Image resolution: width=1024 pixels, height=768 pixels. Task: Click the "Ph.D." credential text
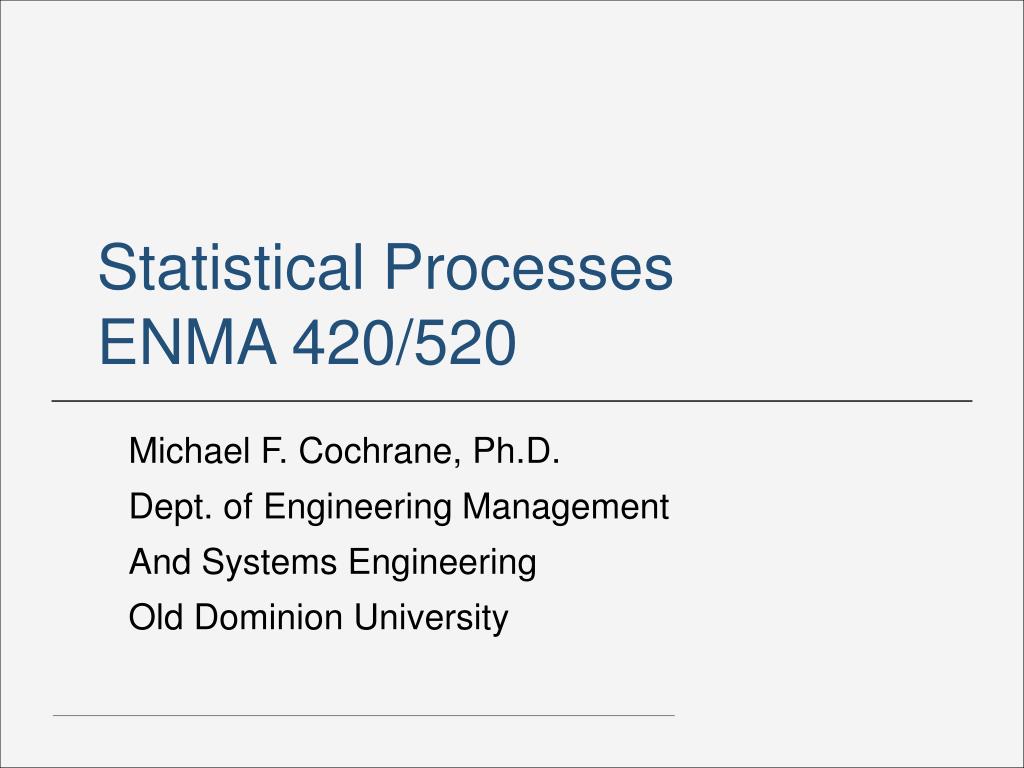coord(516,451)
